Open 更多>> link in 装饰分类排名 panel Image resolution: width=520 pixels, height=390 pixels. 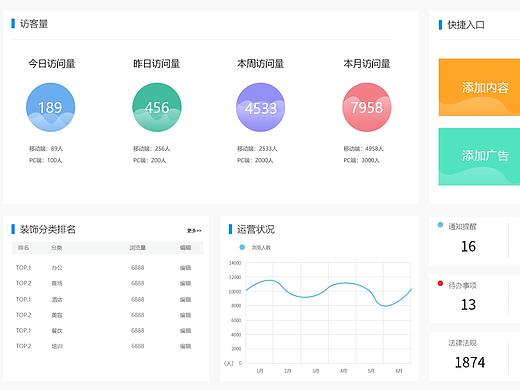click(194, 230)
